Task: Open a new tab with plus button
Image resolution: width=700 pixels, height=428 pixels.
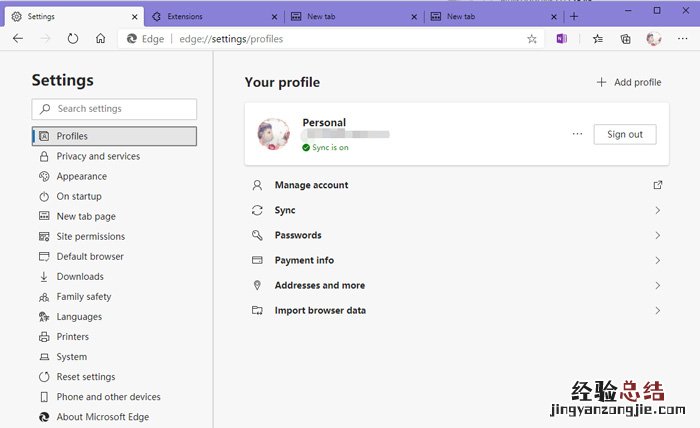Action: 574,16
